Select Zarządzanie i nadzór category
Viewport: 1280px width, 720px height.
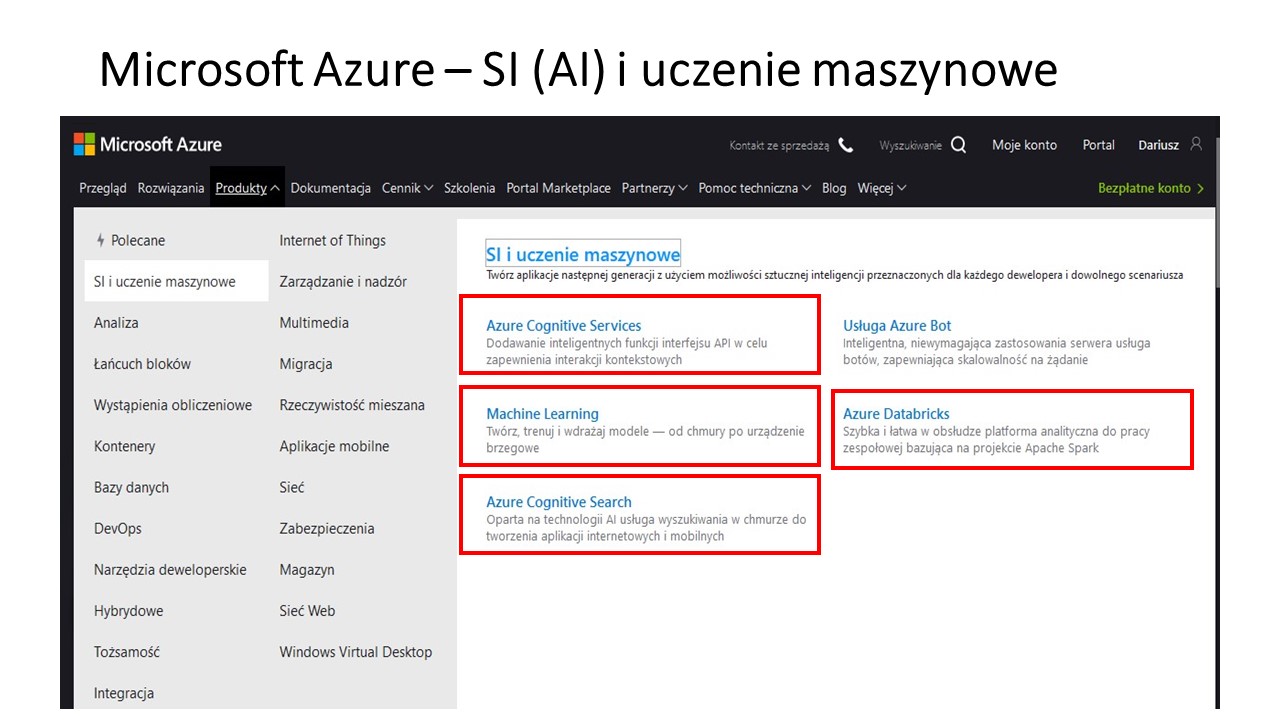click(x=343, y=282)
